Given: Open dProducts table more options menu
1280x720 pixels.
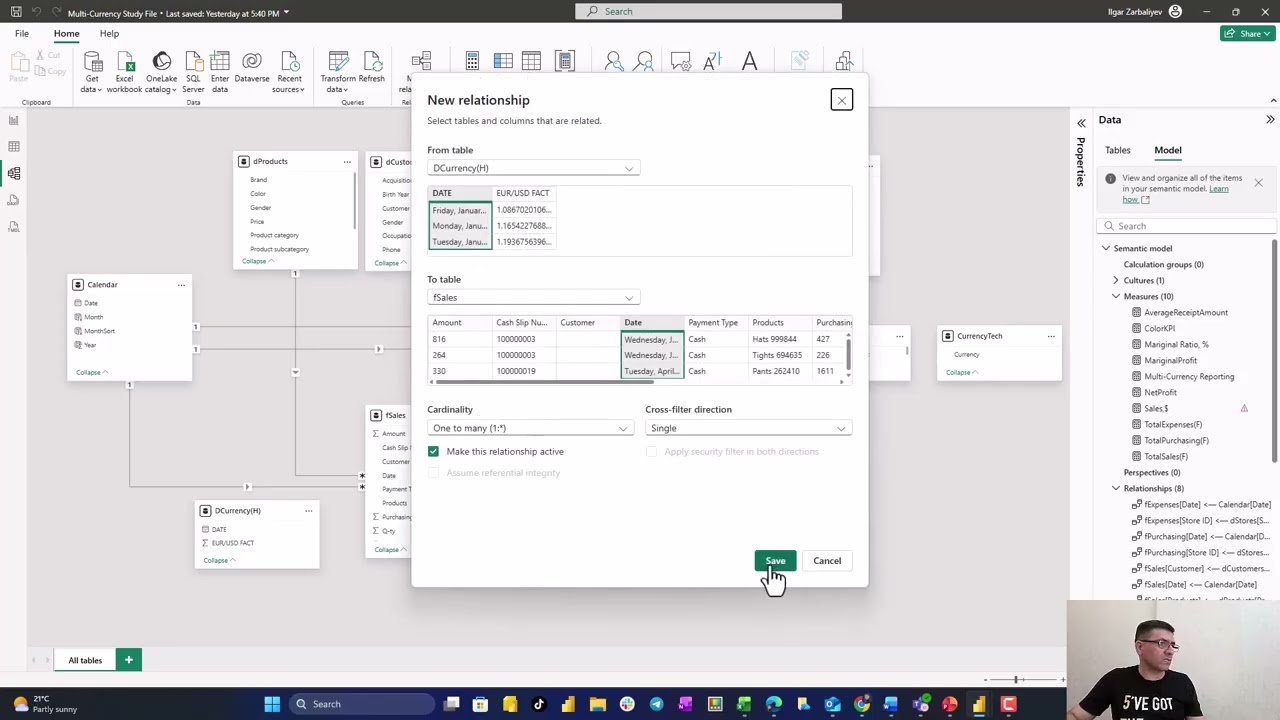Looking at the screenshot, I should click(347, 161).
